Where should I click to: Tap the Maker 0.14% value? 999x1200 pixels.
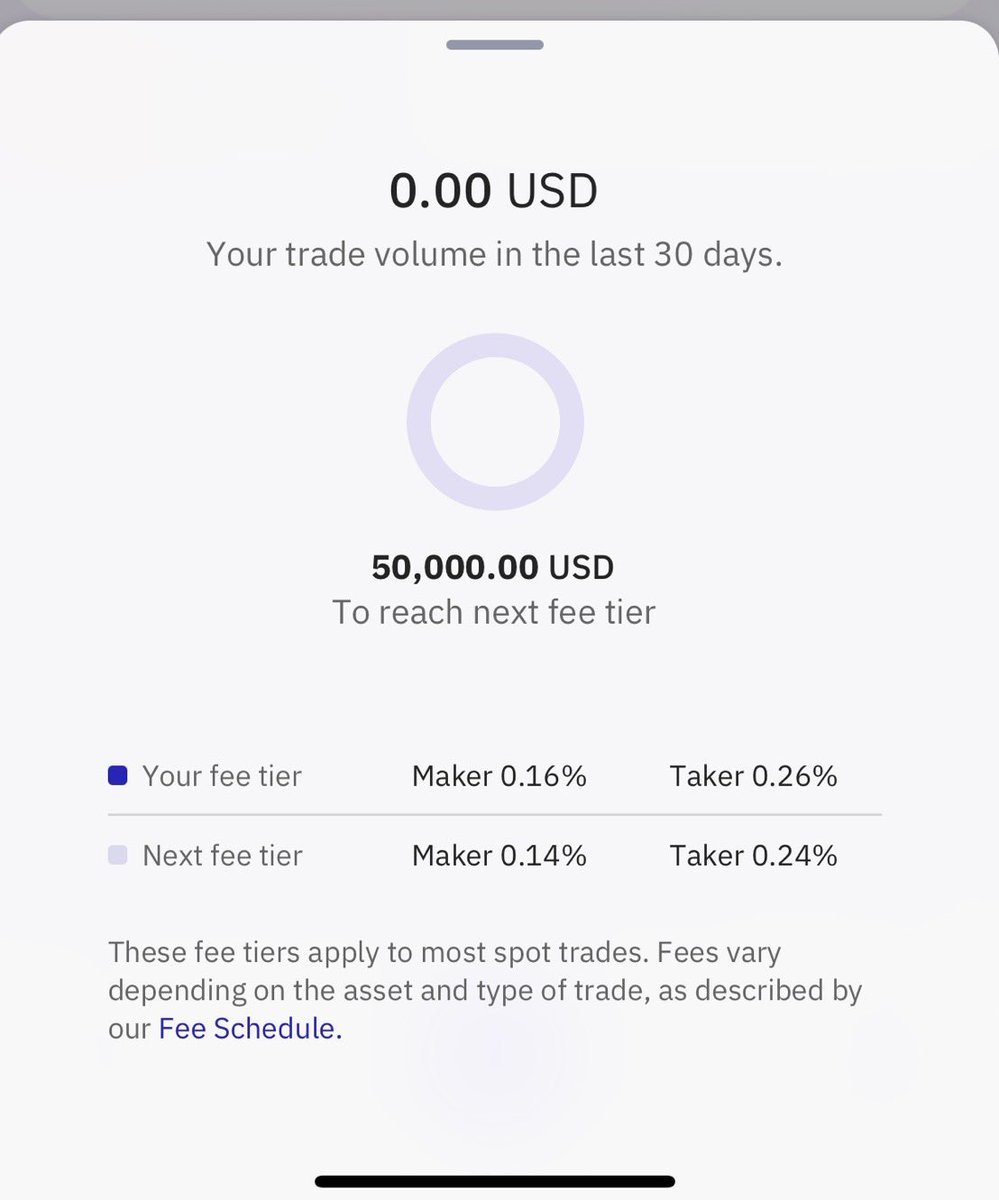click(x=499, y=856)
